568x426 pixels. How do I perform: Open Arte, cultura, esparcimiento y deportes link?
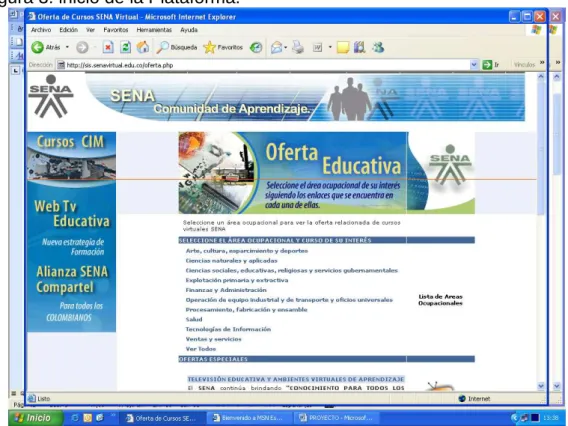pos(247,251)
